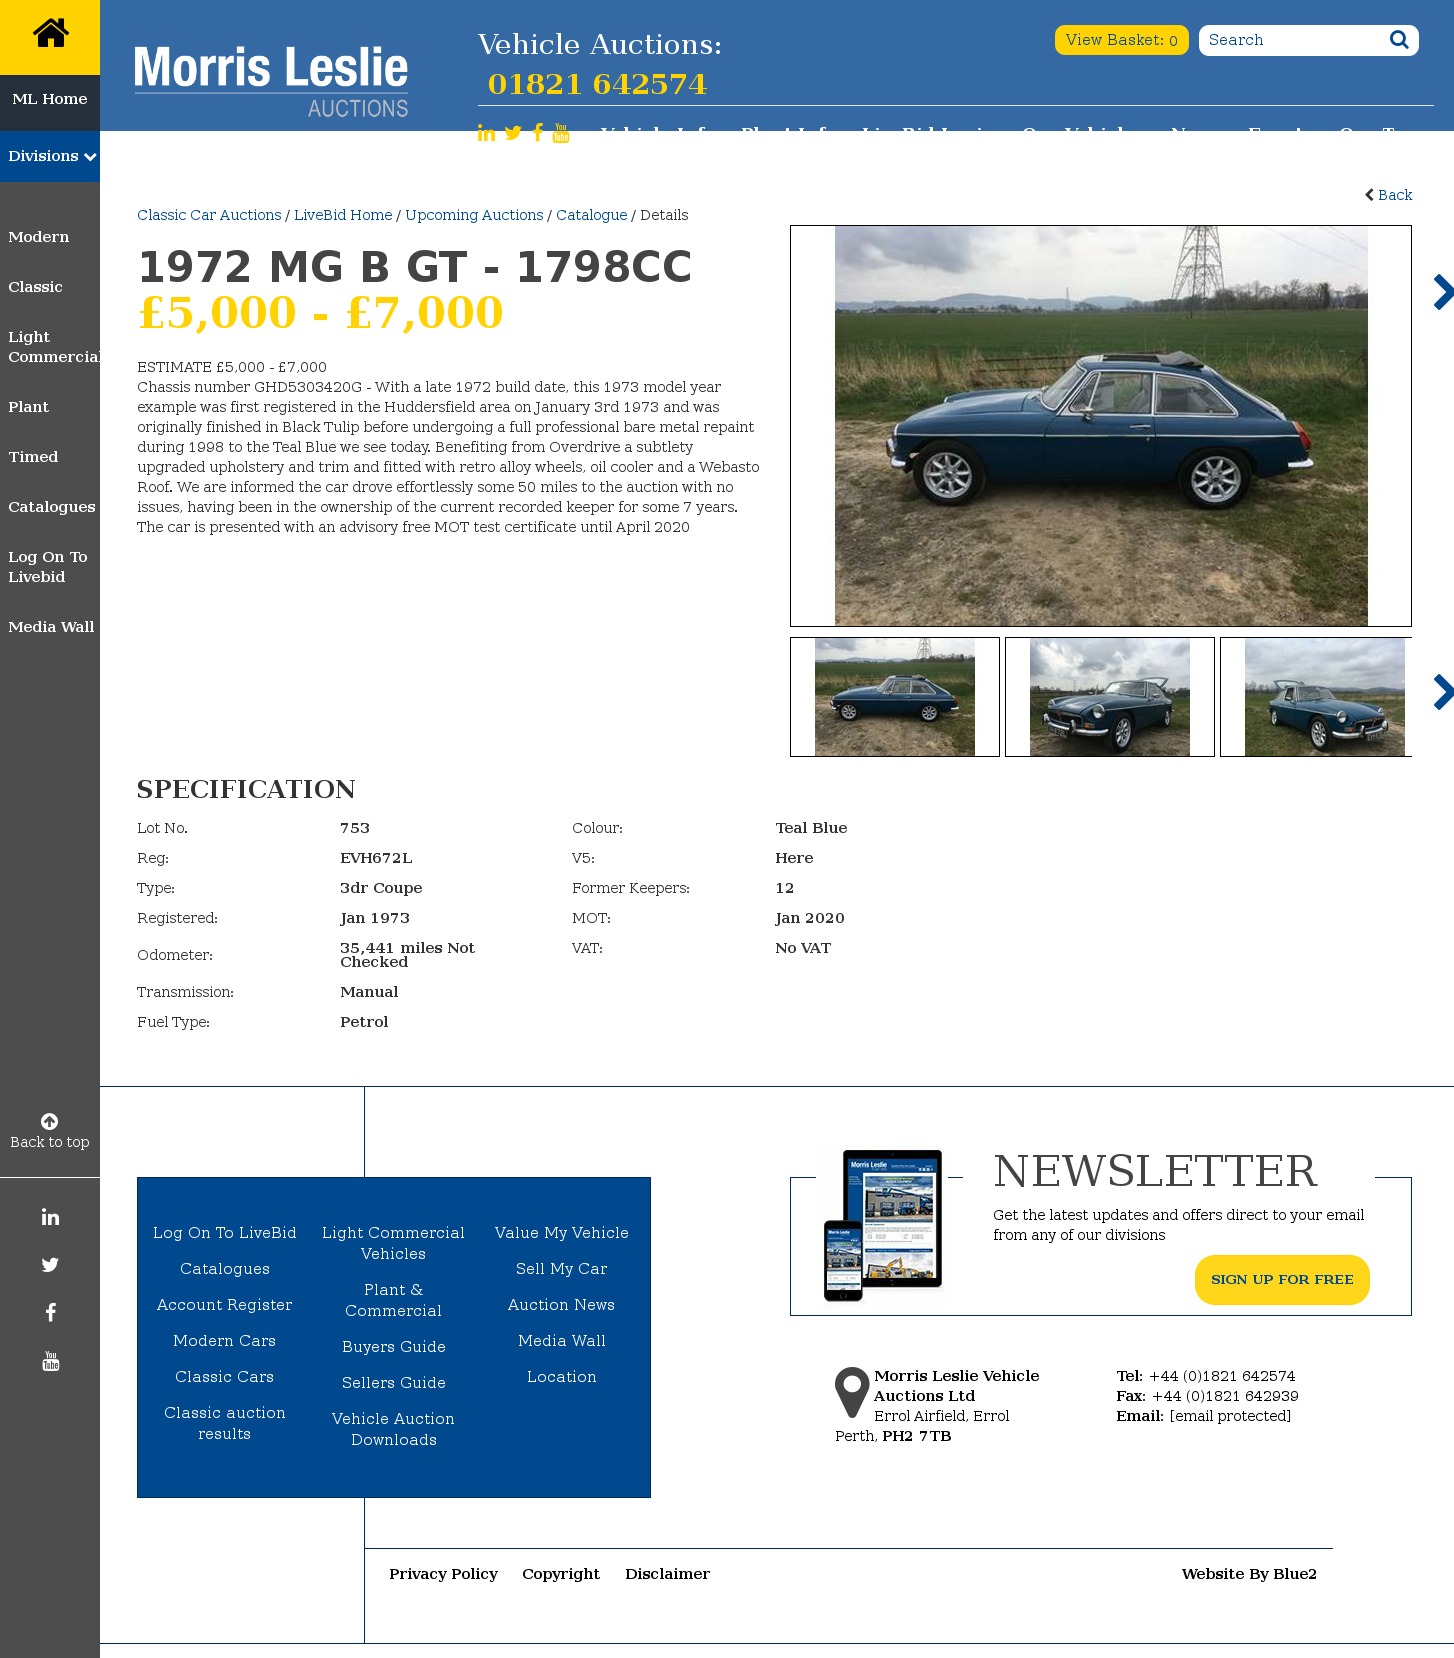This screenshot has height=1658, width=1454.
Task: Open LinkedIn icon in header
Action: (x=486, y=133)
